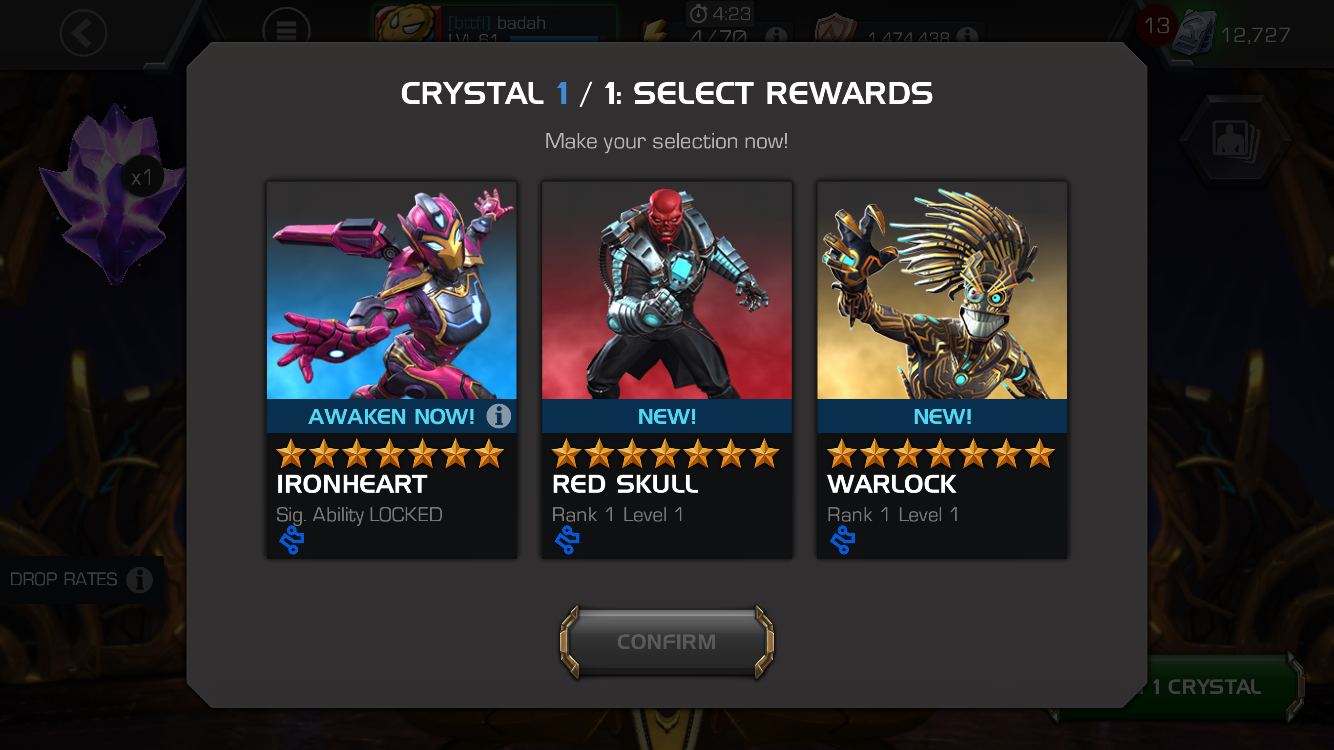The image size is (1334, 750).
Task: Select the Ironheart reward card
Action: point(392,369)
